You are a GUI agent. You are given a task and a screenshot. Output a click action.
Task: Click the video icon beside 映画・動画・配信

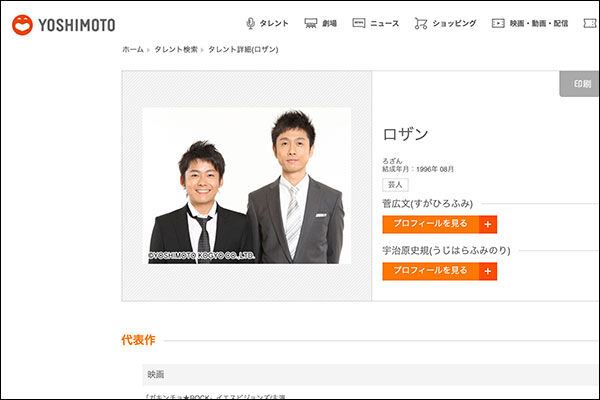point(498,23)
